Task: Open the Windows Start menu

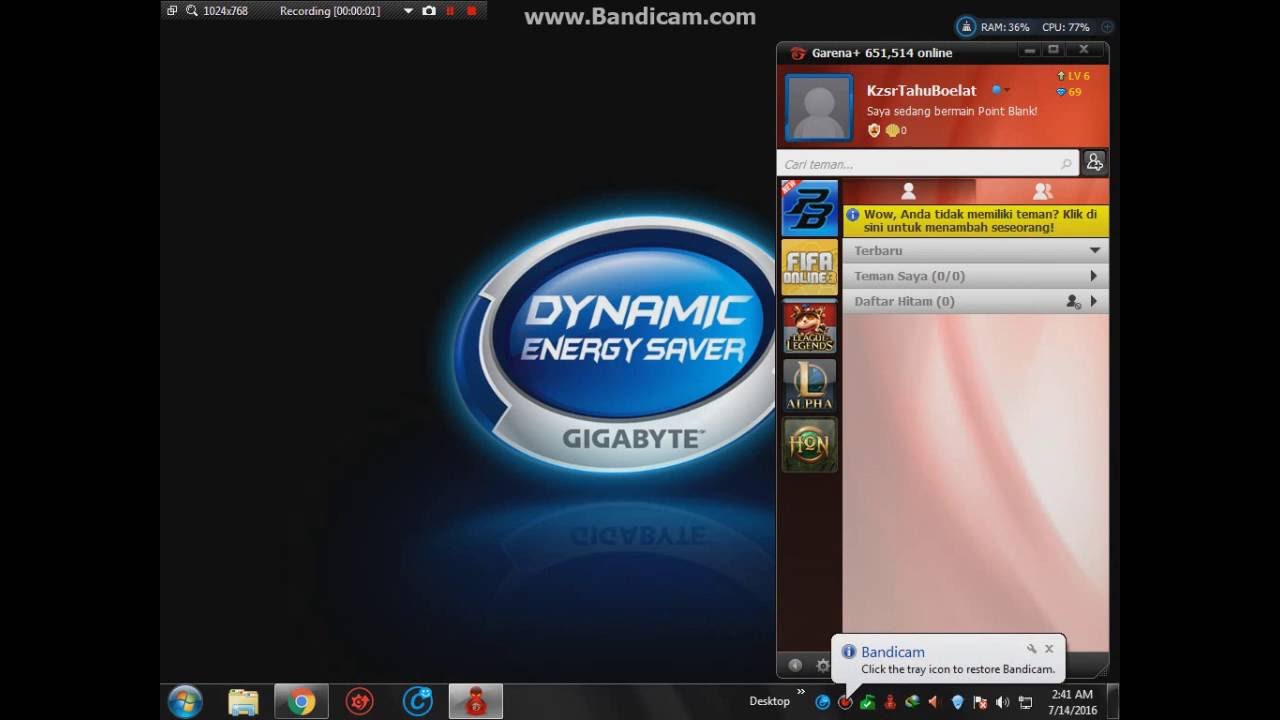Action: tap(186, 702)
